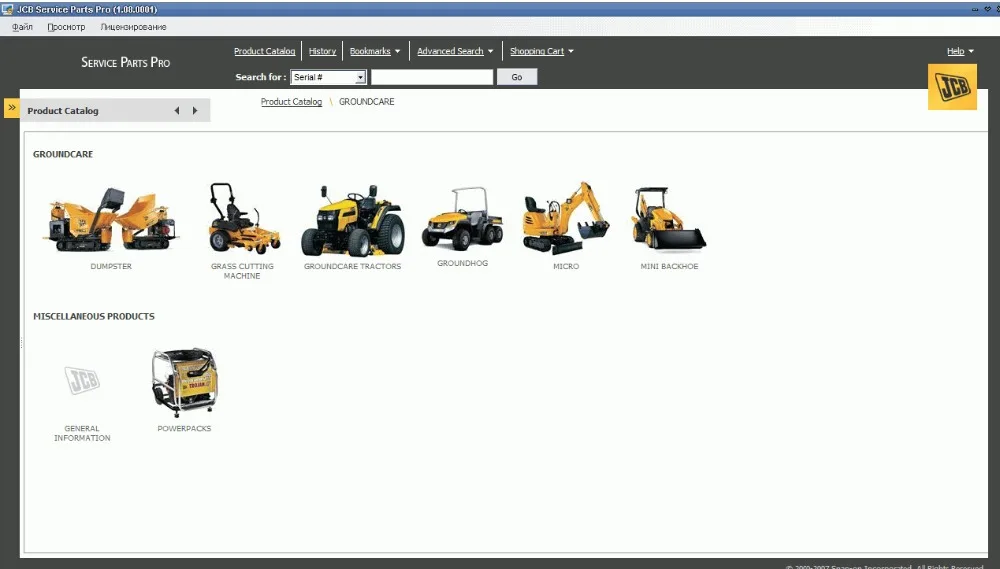Open the Файл menu
The image size is (1000, 569).
coord(22,27)
